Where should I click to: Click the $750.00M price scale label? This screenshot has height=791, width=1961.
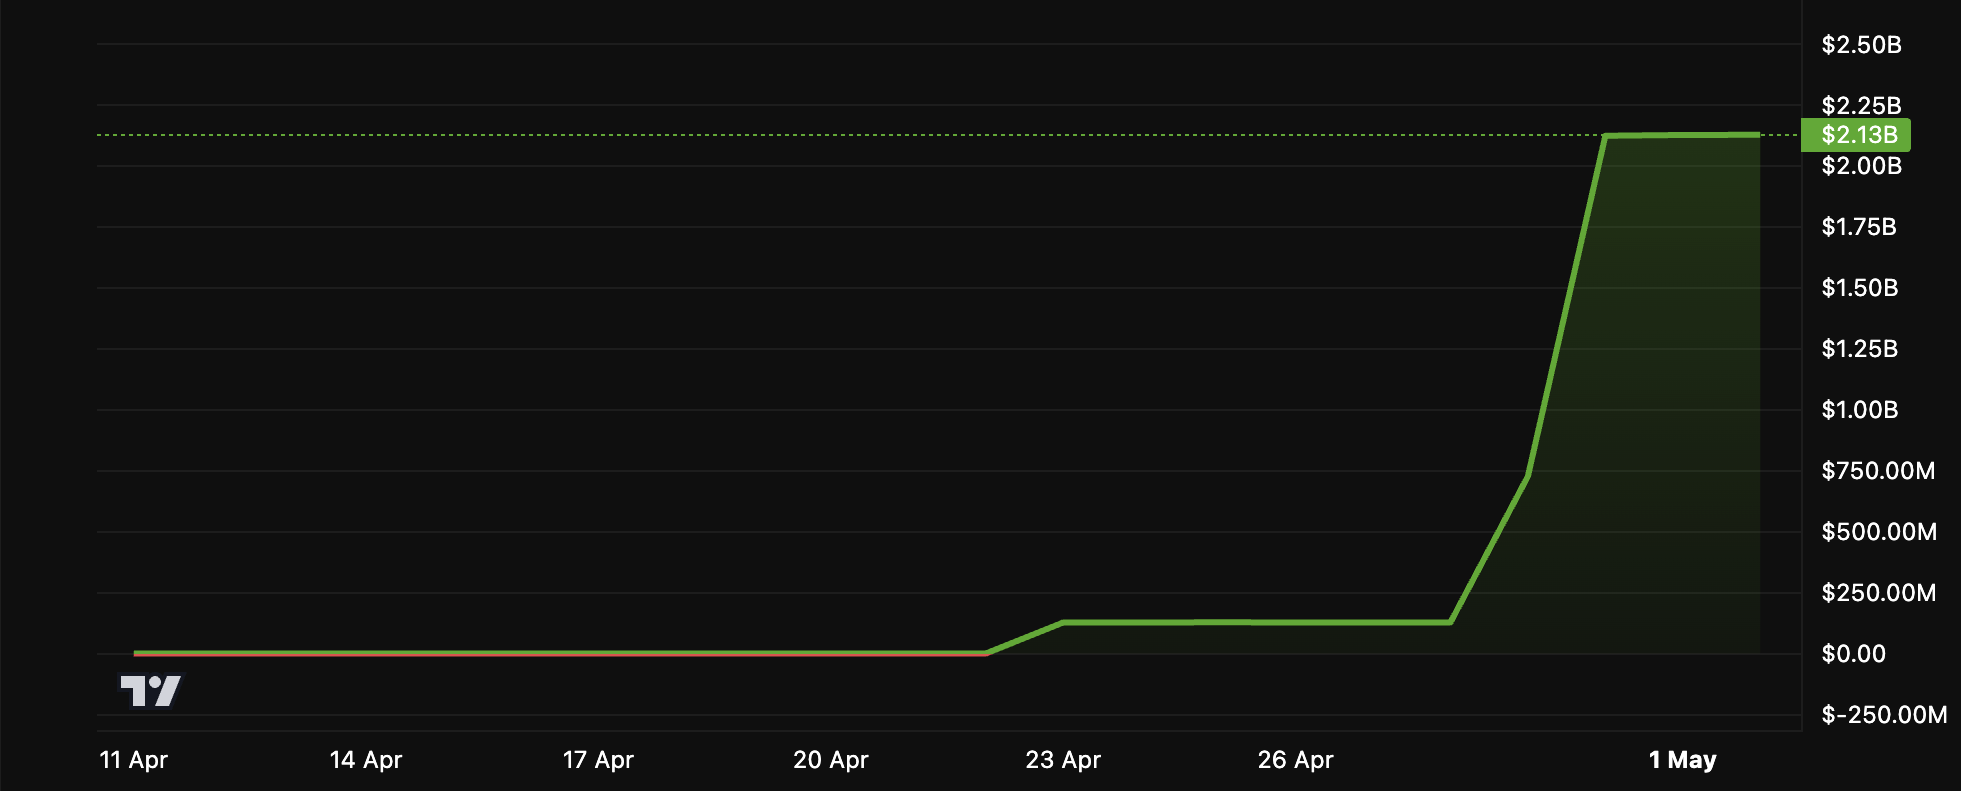click(x=1878, y=471)
